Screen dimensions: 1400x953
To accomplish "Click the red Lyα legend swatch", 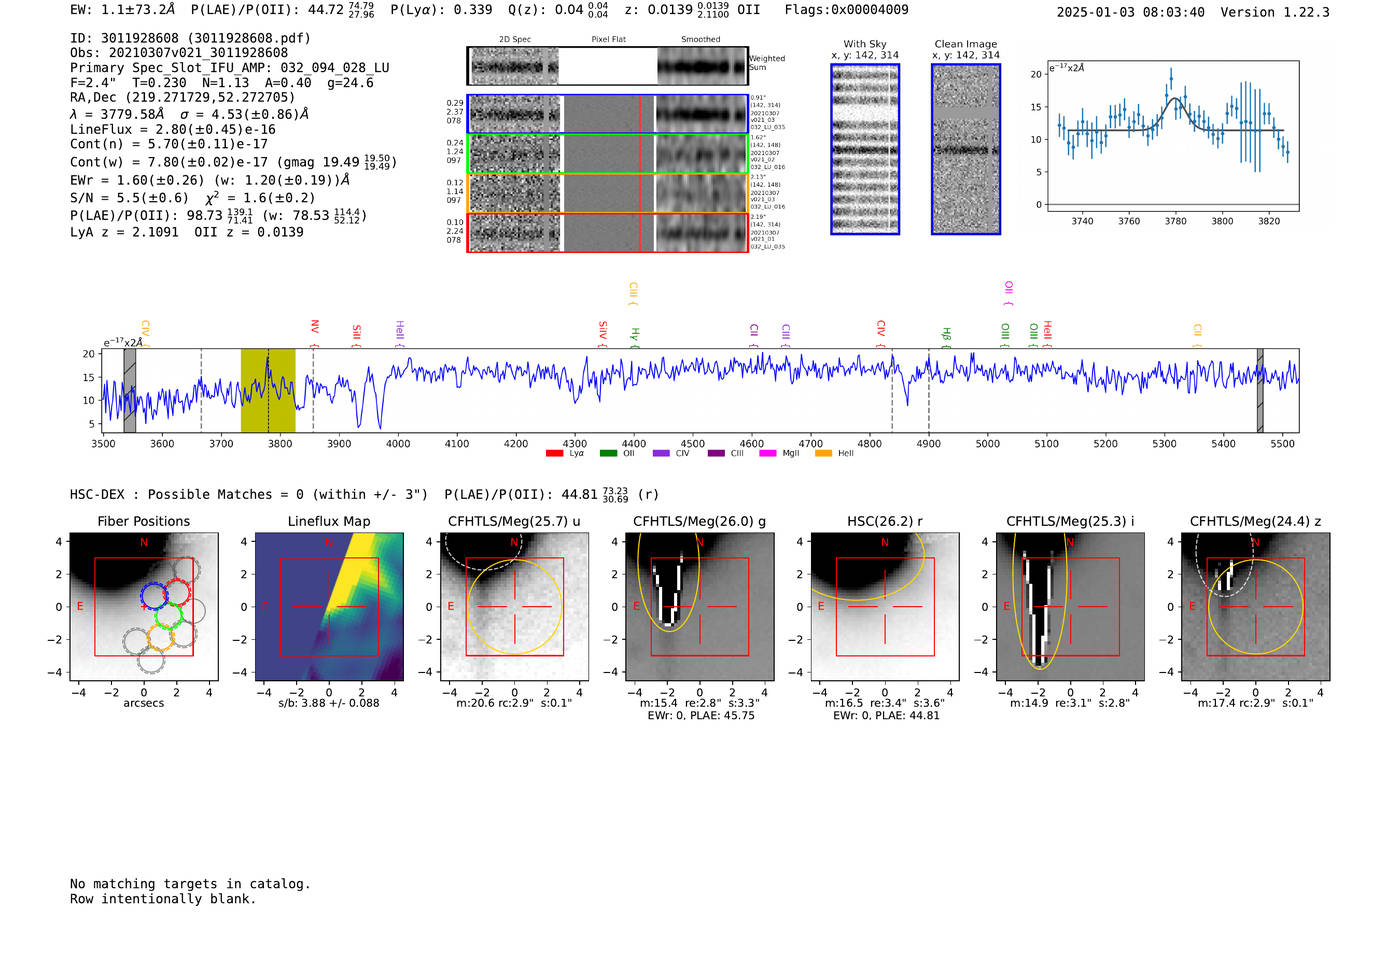I will point(554,454).
